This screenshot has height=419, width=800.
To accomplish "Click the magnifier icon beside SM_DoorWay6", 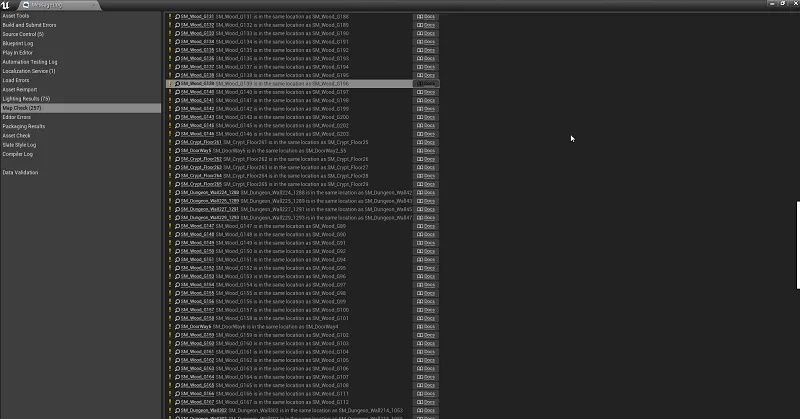I will (177, 327).
